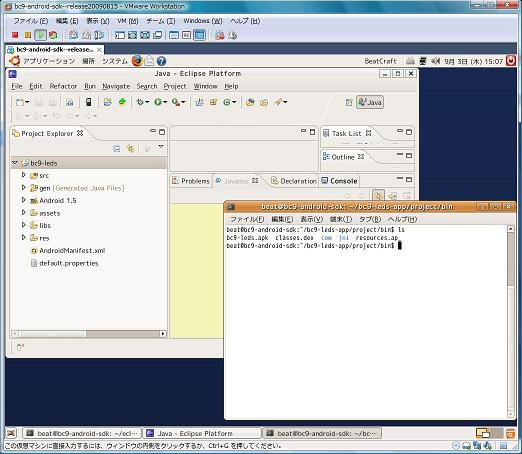Click the VMware take snapshot icon
The width and height of the screenshot is (522, 454).
[x=73, y=35]
